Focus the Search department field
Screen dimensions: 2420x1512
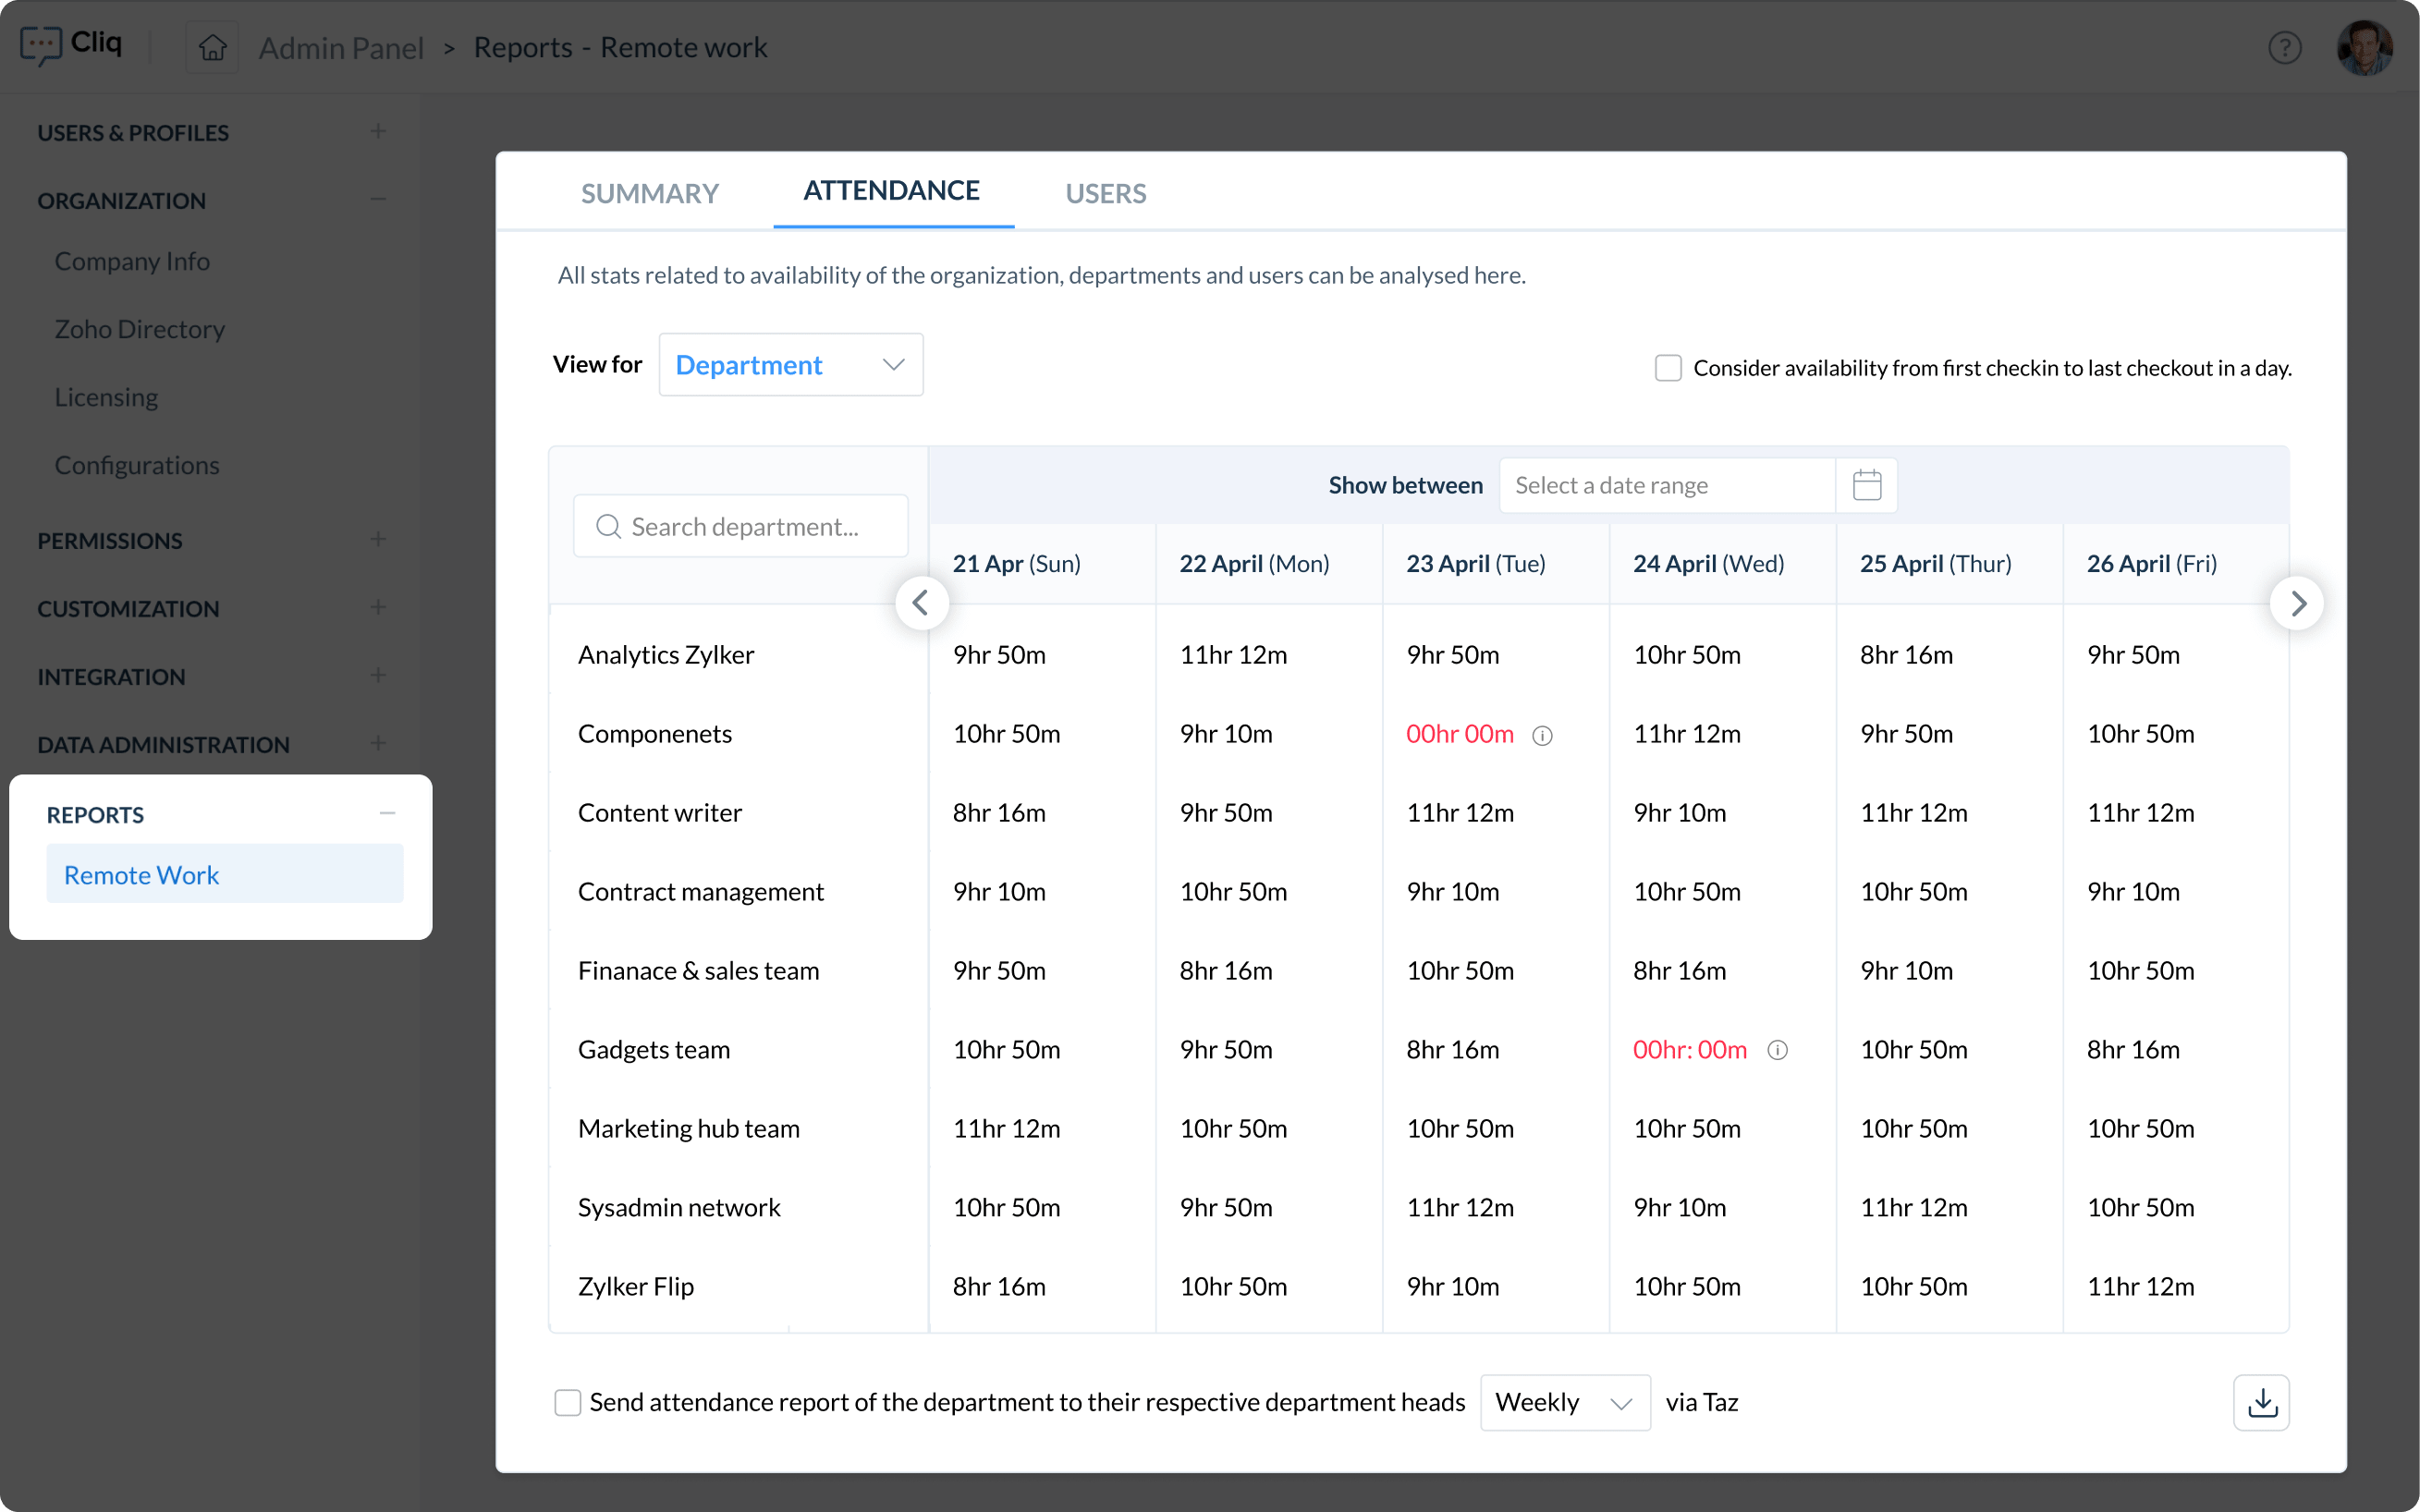(740, 526)
